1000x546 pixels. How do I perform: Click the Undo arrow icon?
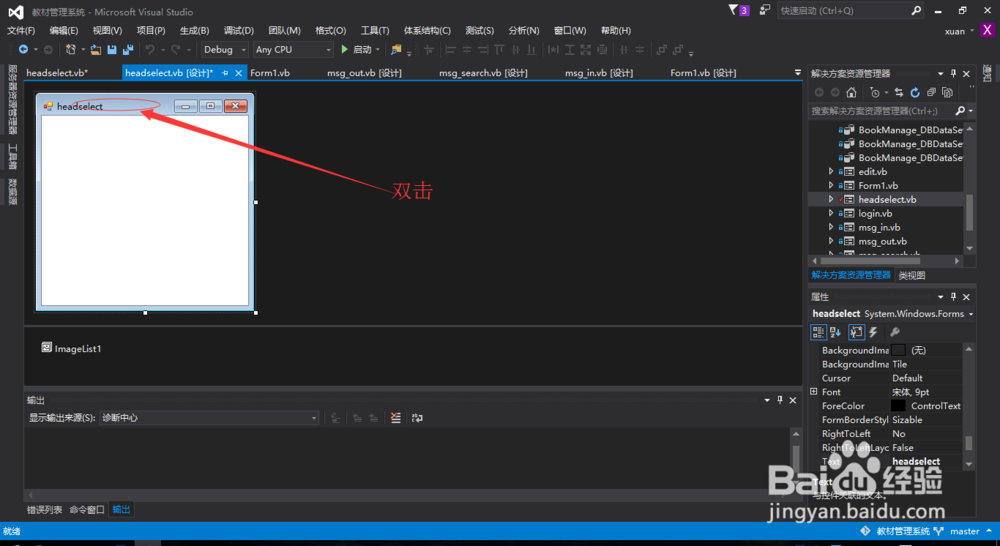point(150,49)
